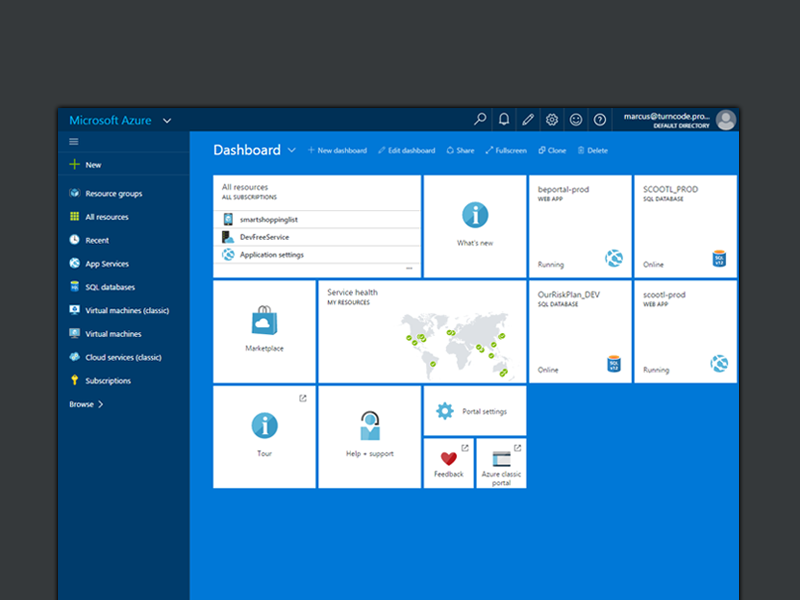The width and height of the screenshot is (800, 600).
Task: Click the Delete dashboard button
Action: tap(592, 151)
